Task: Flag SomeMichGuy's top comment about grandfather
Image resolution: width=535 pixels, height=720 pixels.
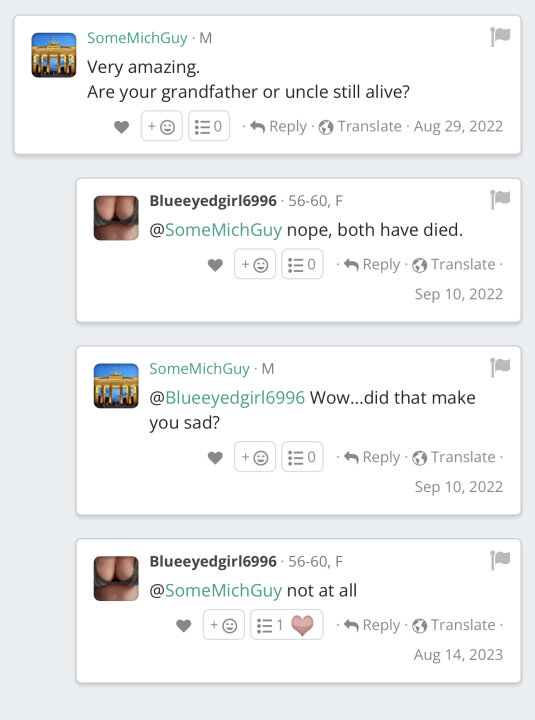Action: 500,37
